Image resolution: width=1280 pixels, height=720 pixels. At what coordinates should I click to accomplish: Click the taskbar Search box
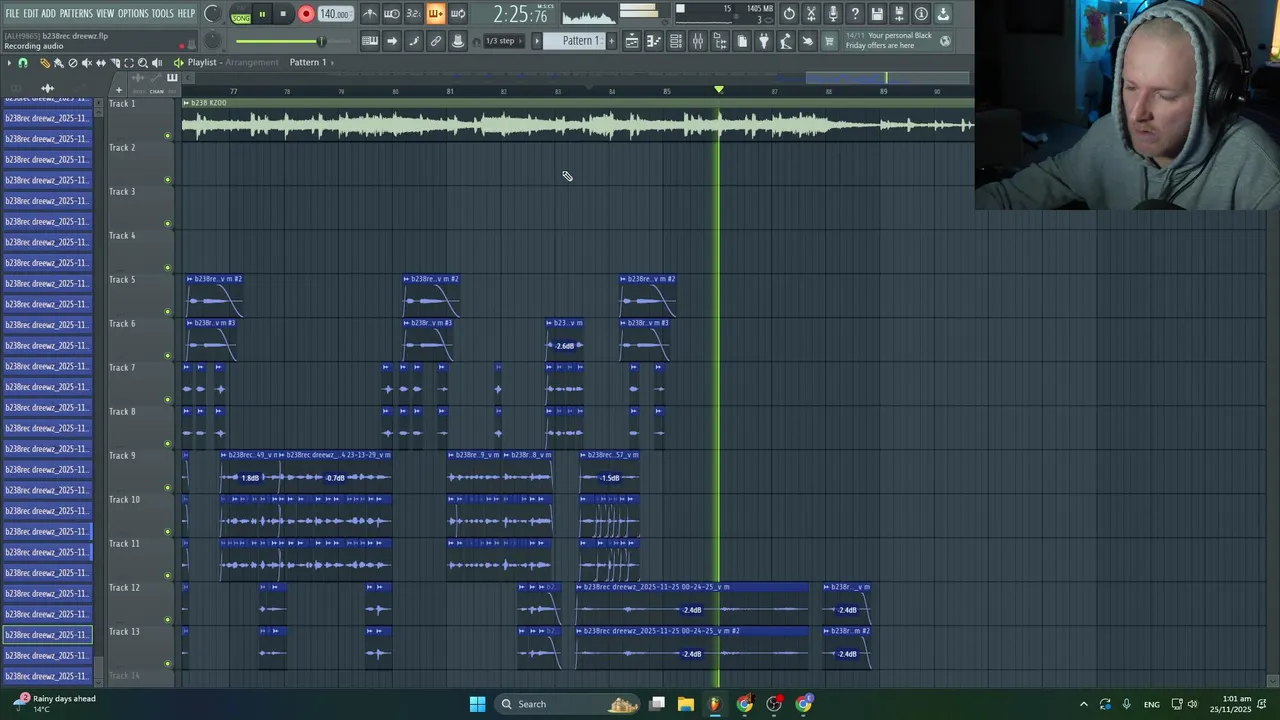click(x=567, y=704)
